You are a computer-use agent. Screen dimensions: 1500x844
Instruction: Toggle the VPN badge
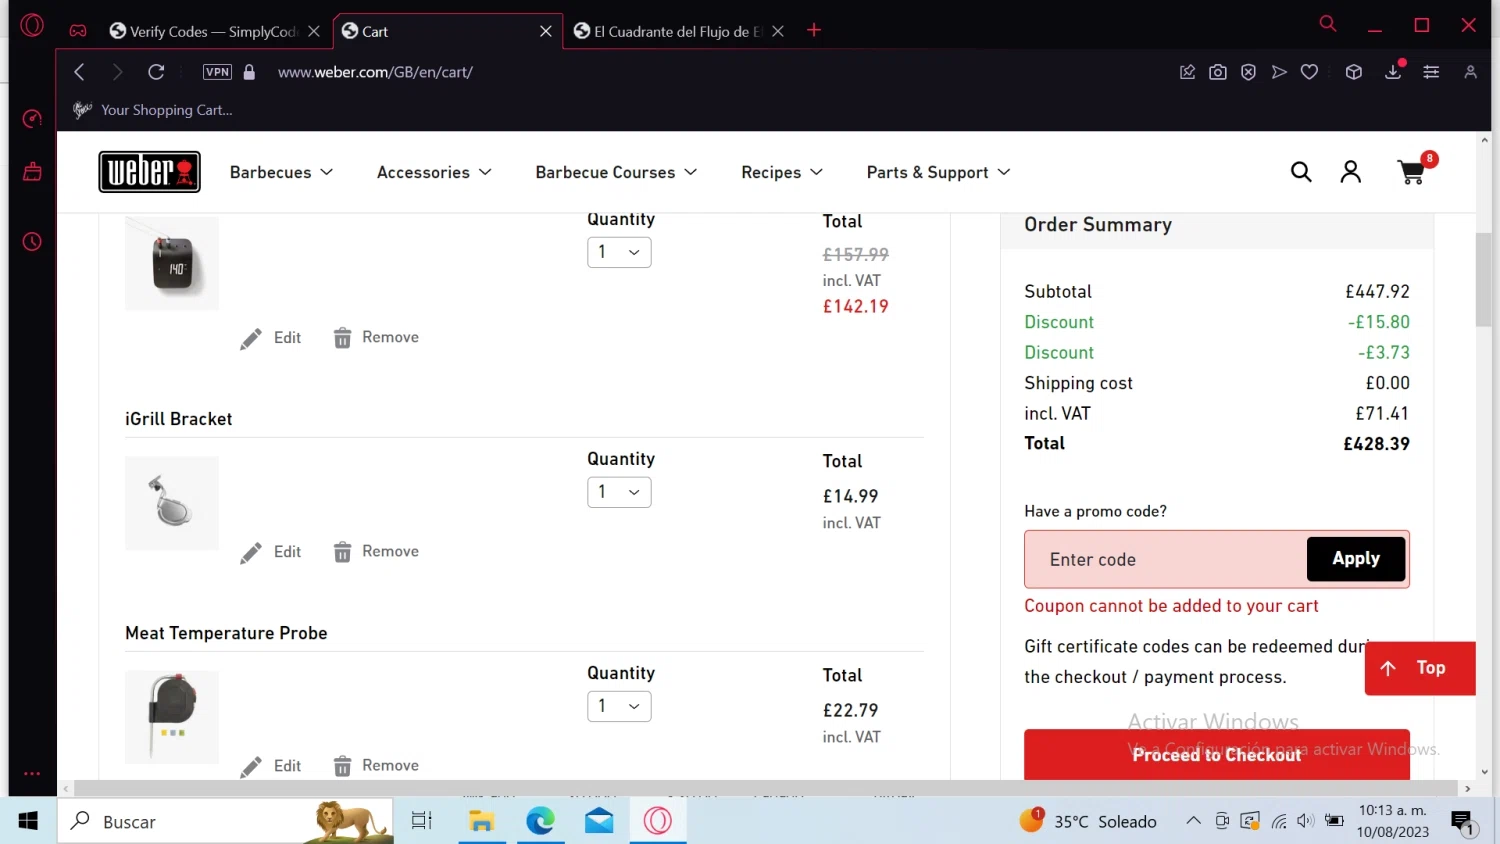[x=217, y=72]
